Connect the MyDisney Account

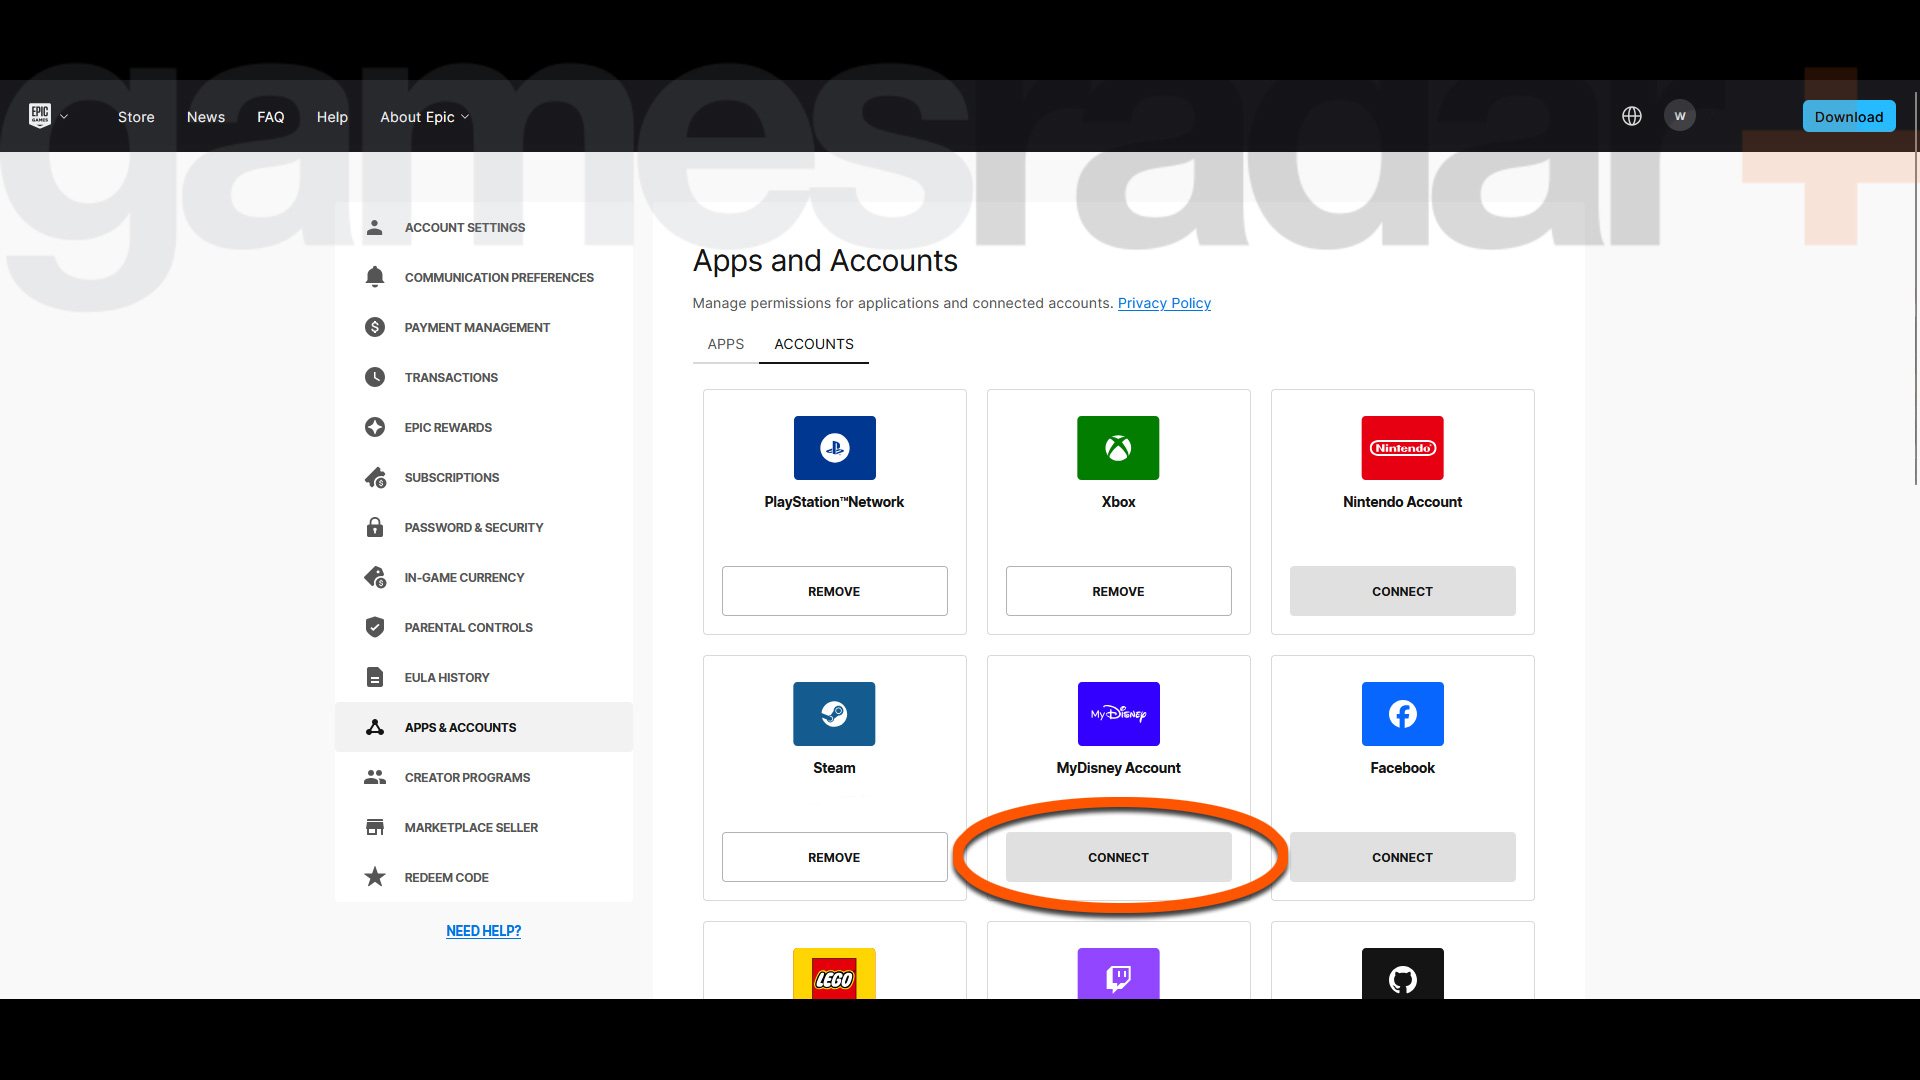[x=1118, y=857]
